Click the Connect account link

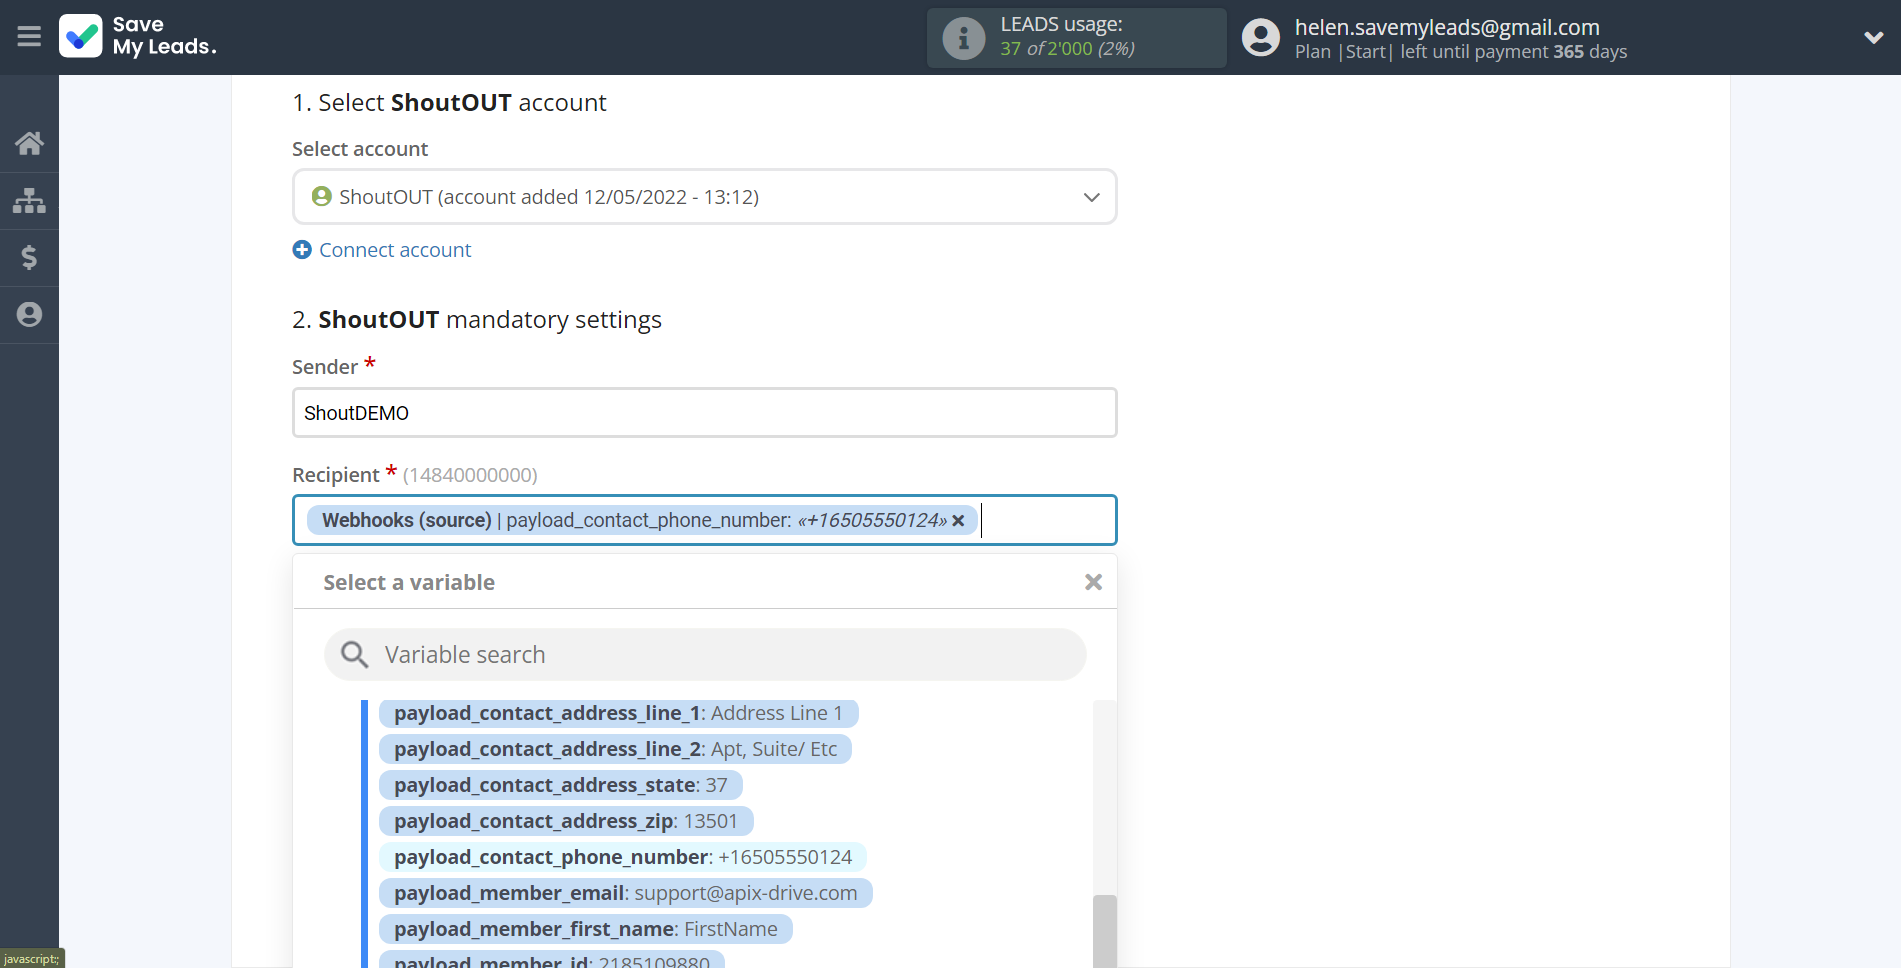[x=394, y=250]
